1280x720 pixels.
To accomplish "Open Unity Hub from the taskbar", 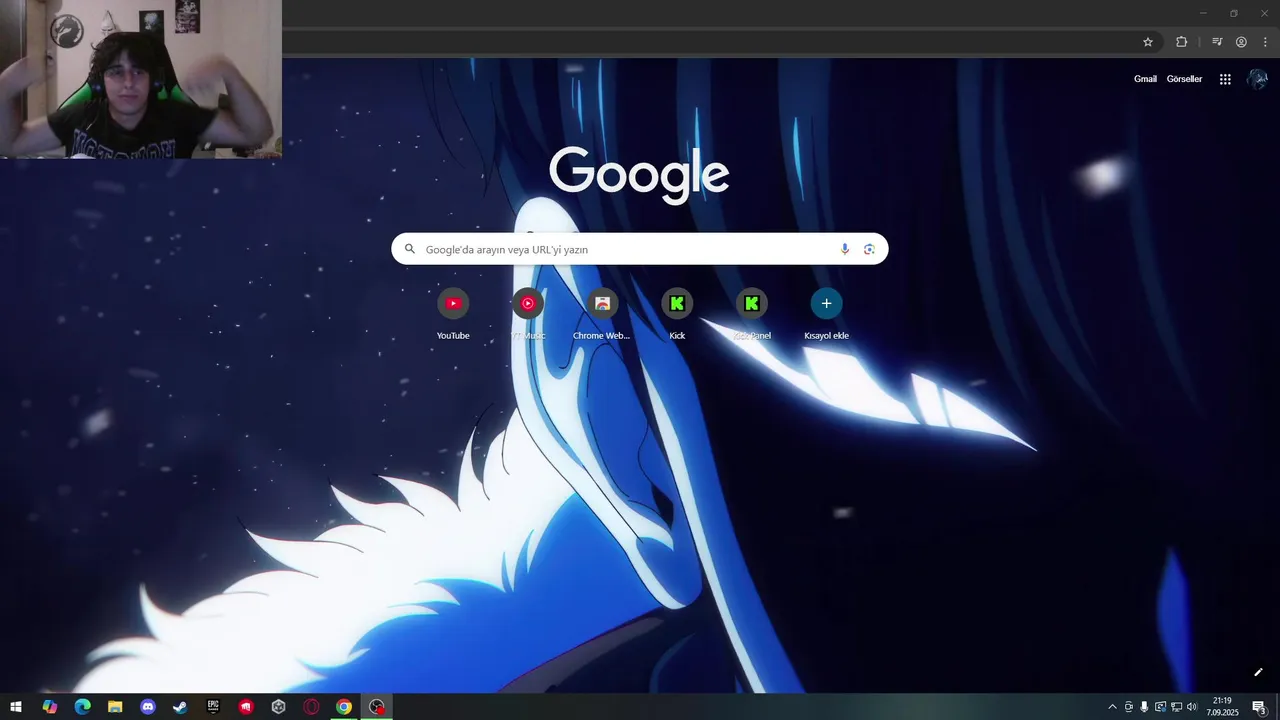I will [278, 707].
